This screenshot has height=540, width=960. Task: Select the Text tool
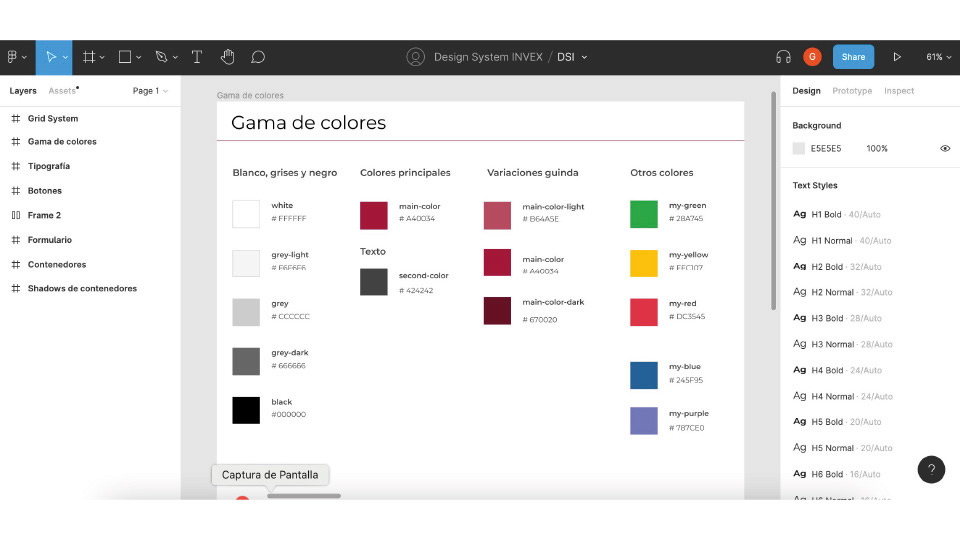(197, 57)
